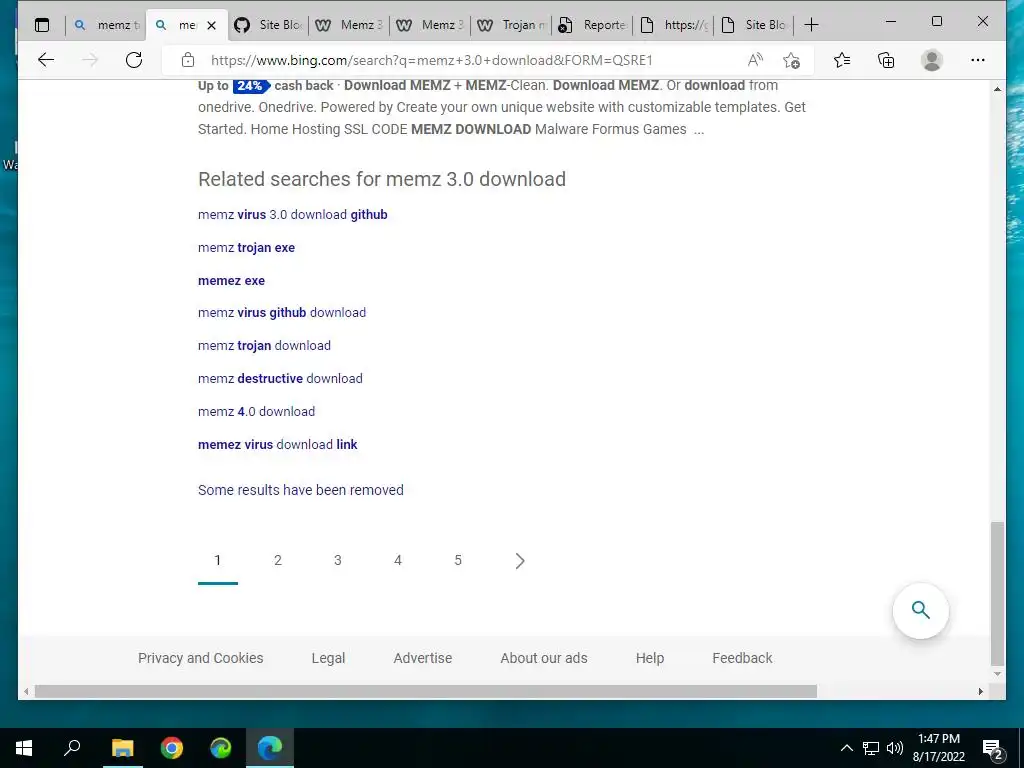Go to results page 3

[338, 560]
